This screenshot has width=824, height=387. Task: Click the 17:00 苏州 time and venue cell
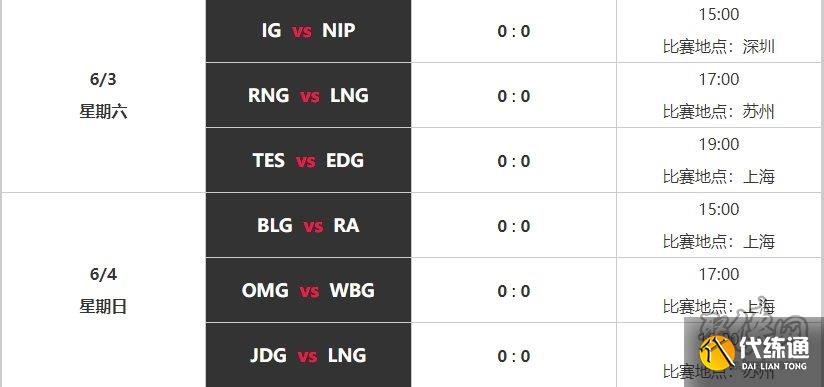tap(720, 95)
